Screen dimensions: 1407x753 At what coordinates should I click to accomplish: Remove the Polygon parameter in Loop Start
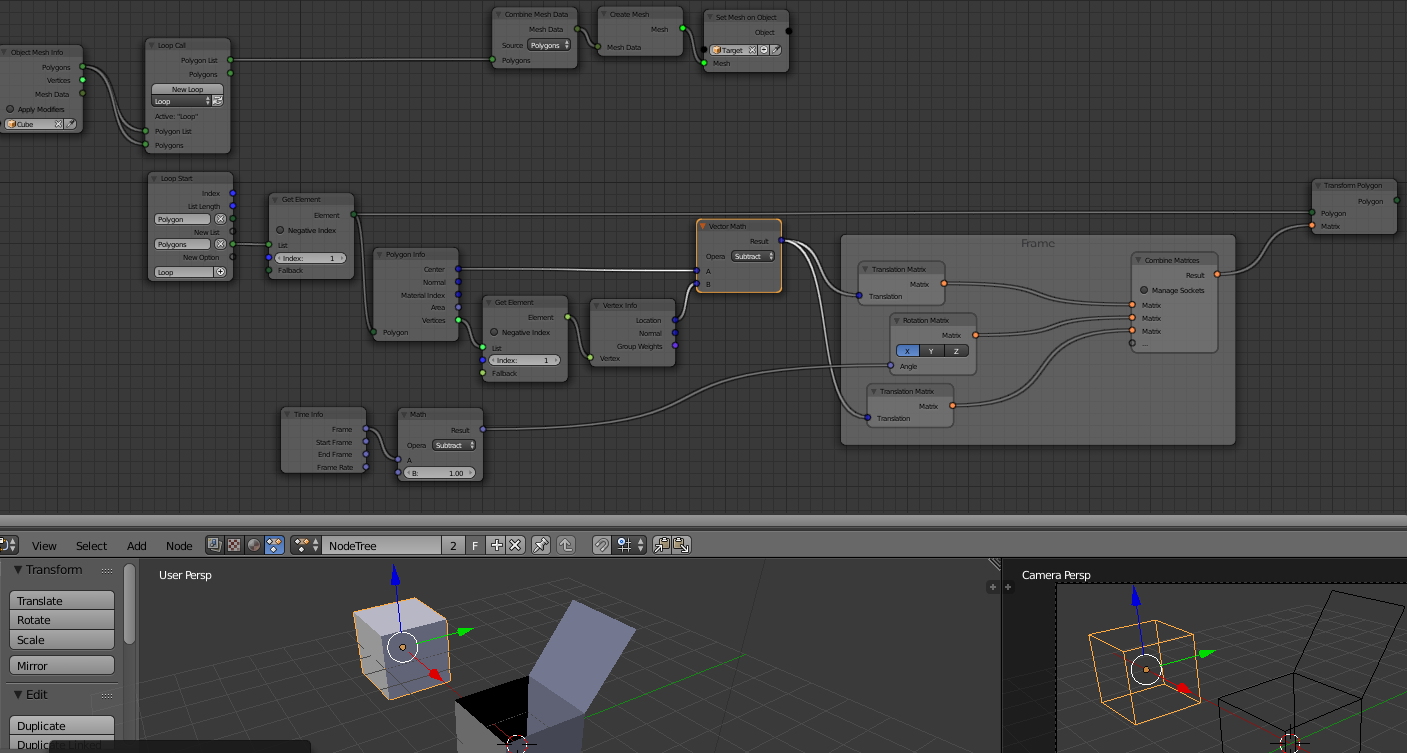(220, 218)
